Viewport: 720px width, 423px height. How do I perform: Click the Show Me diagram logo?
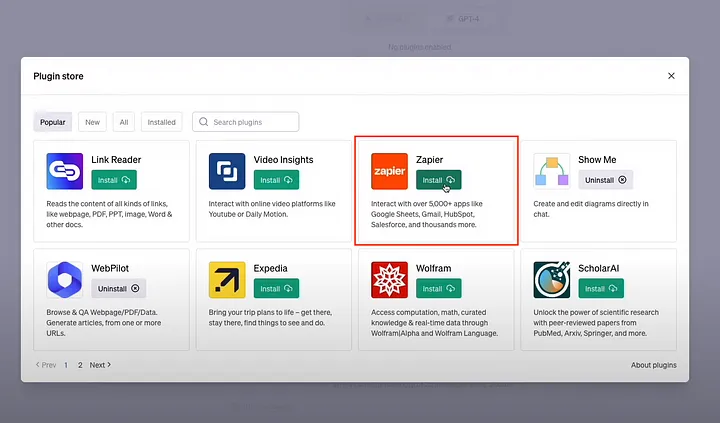tap(551, 171)
